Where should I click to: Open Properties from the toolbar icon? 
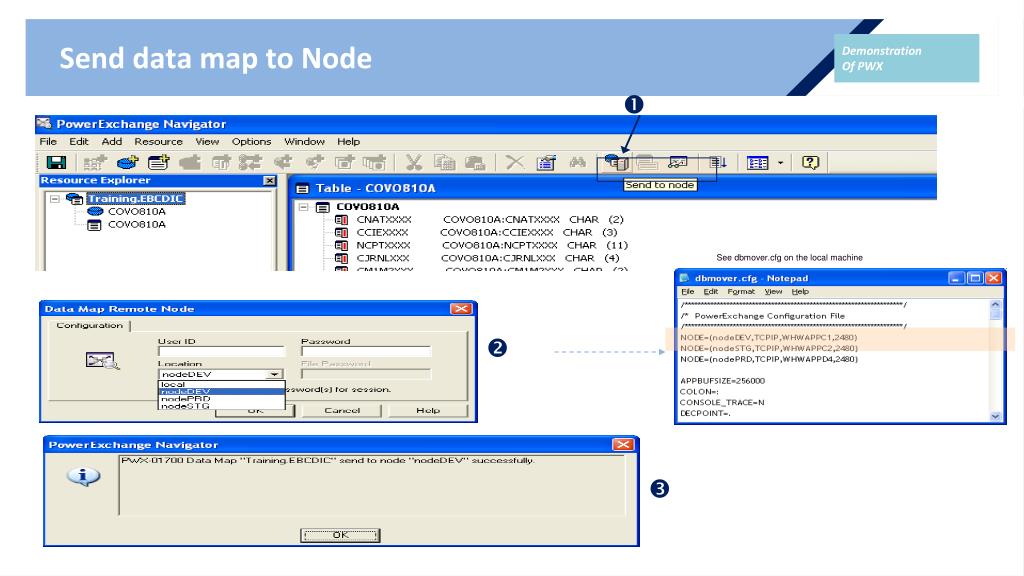[546, 162]
